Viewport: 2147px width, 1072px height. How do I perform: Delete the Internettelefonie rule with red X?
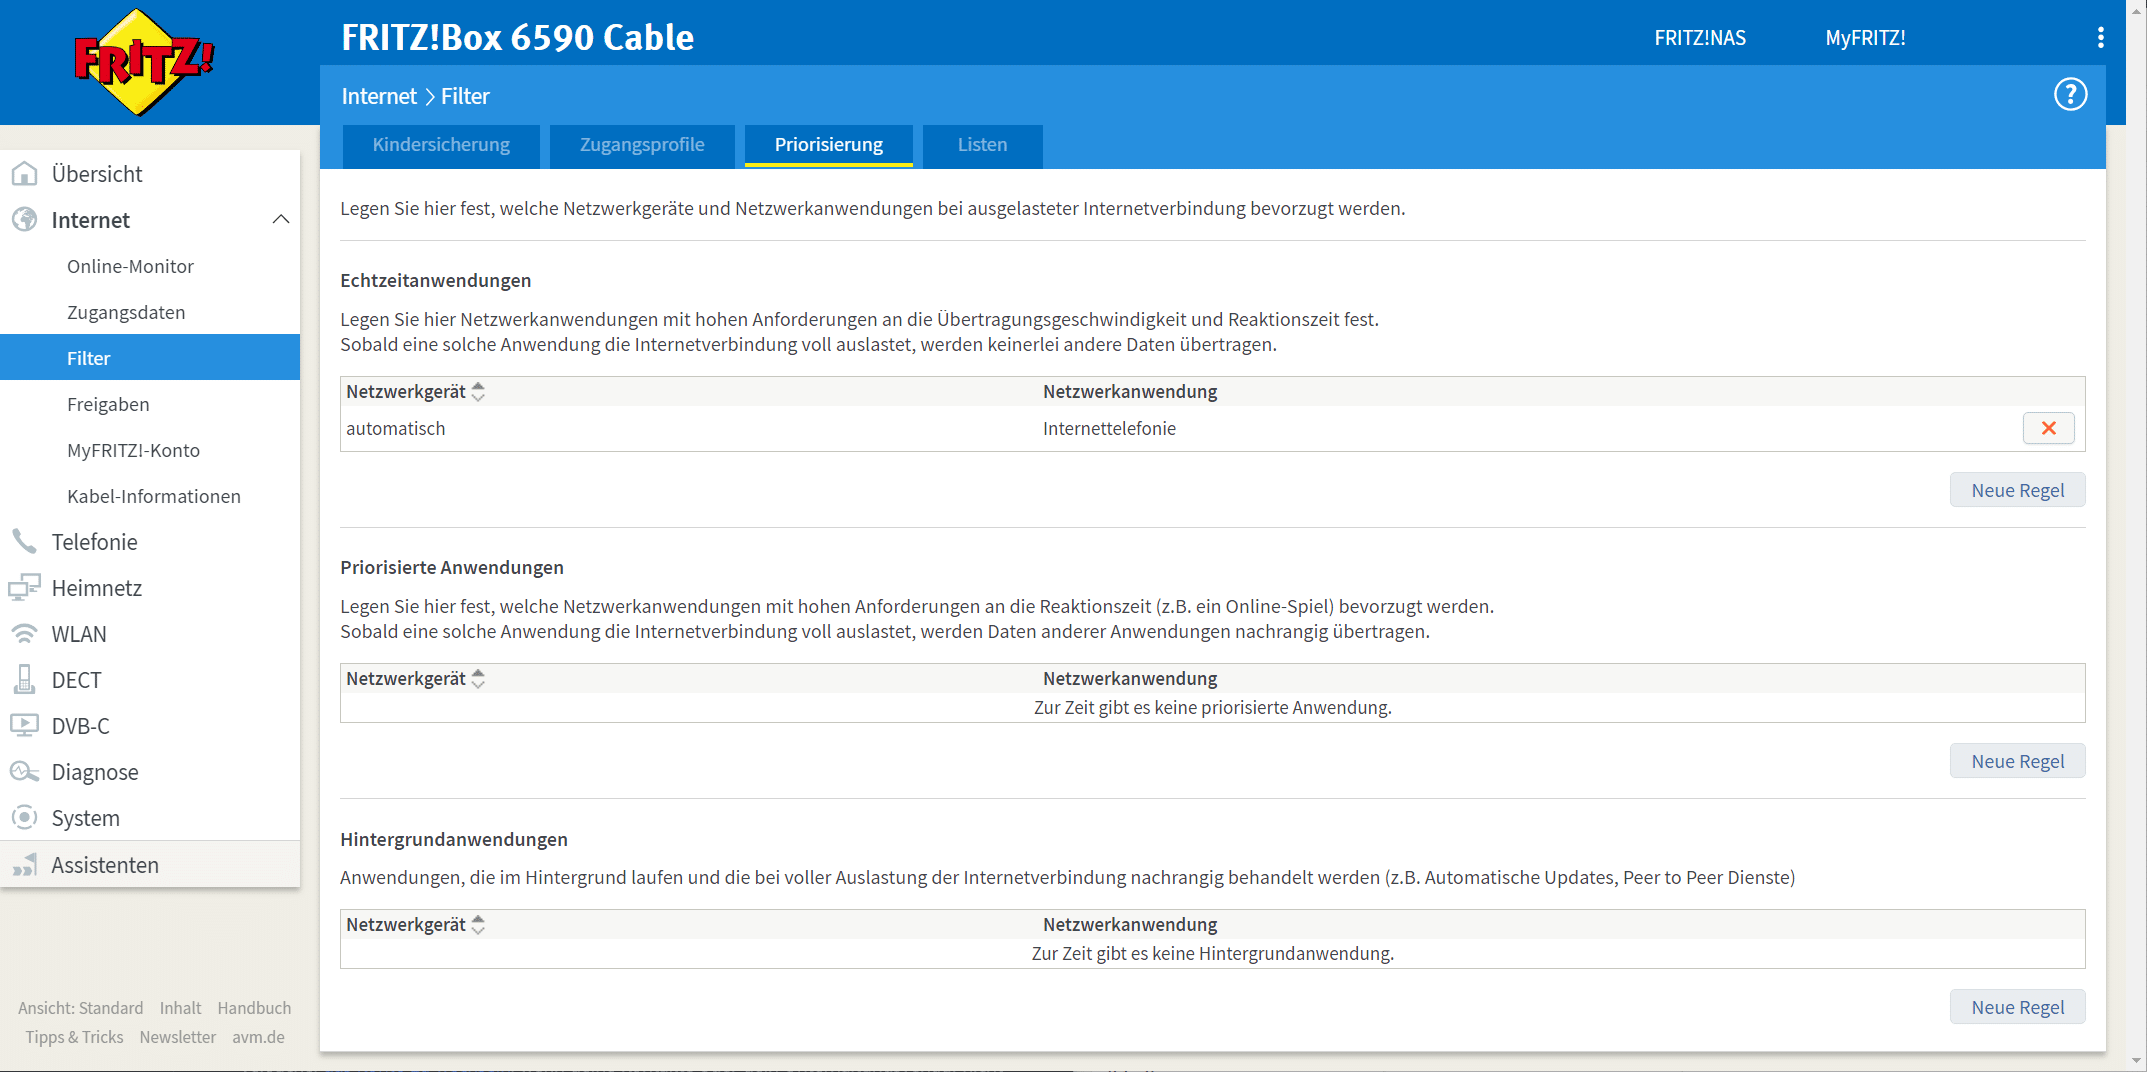coord(2048,428)
